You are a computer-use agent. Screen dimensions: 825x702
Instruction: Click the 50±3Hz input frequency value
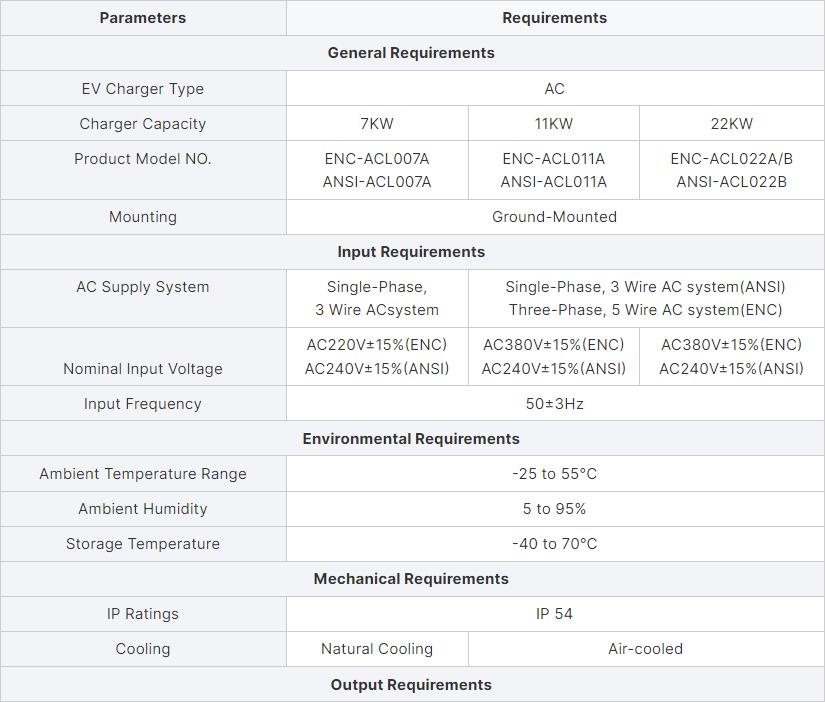[x=555, y=404]
